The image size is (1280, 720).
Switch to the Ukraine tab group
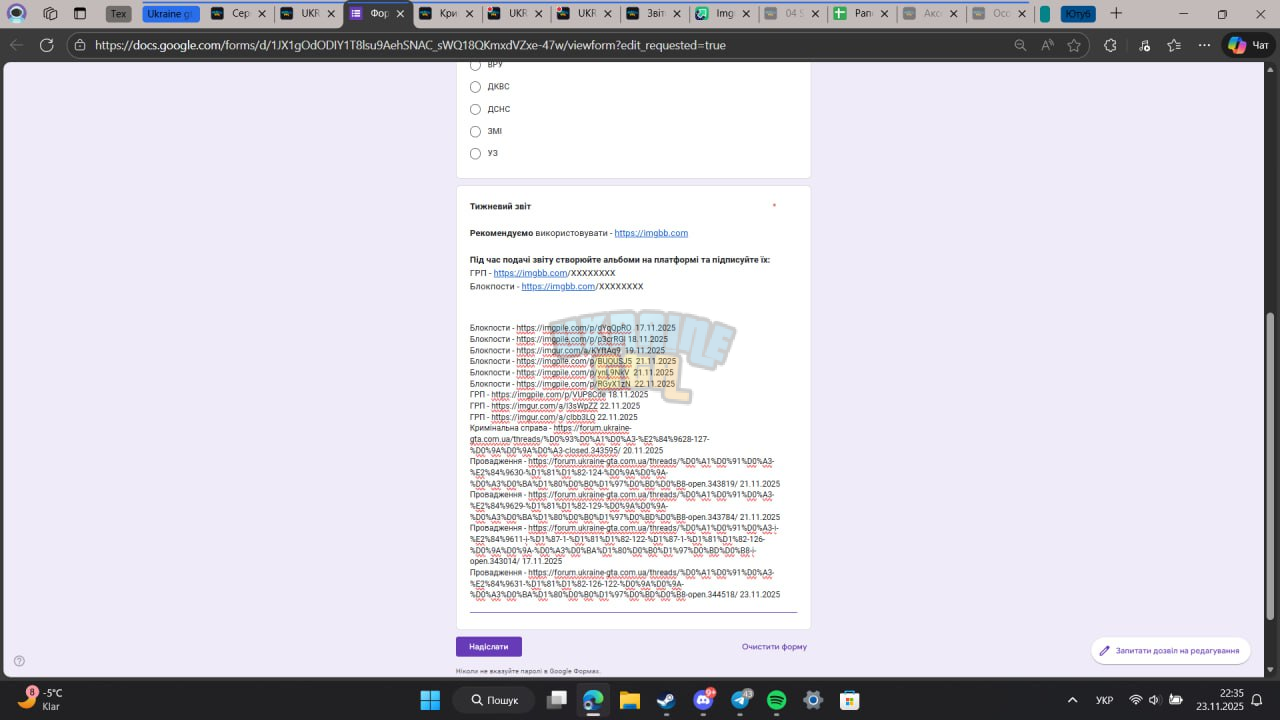pos(171,14)
